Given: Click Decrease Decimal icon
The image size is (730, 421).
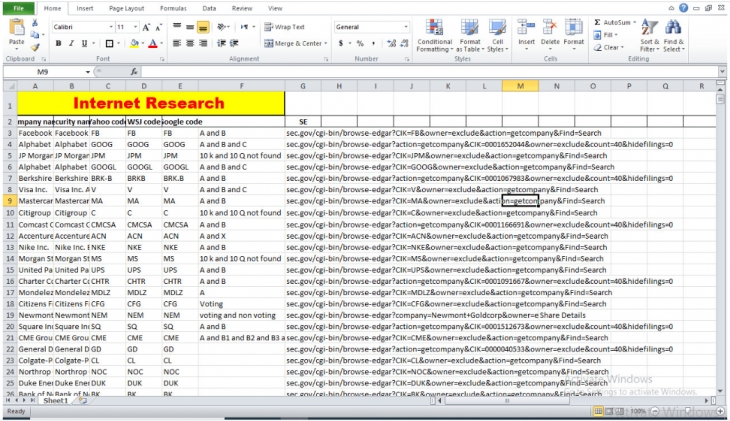Looking at the screenshot, I should pos(404,43).
